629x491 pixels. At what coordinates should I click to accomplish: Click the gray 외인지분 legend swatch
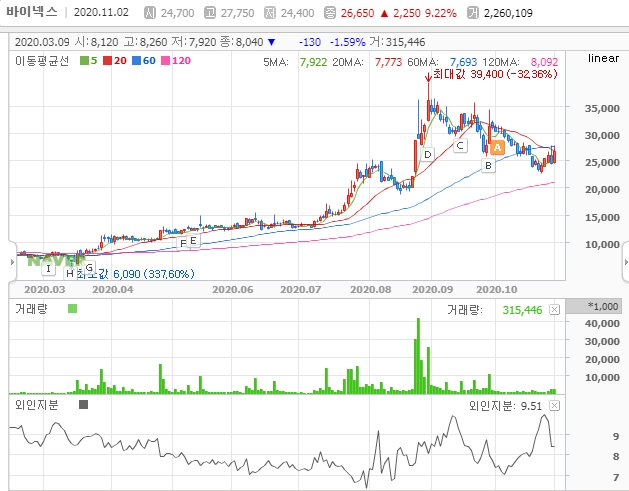(x=83, y=405)
